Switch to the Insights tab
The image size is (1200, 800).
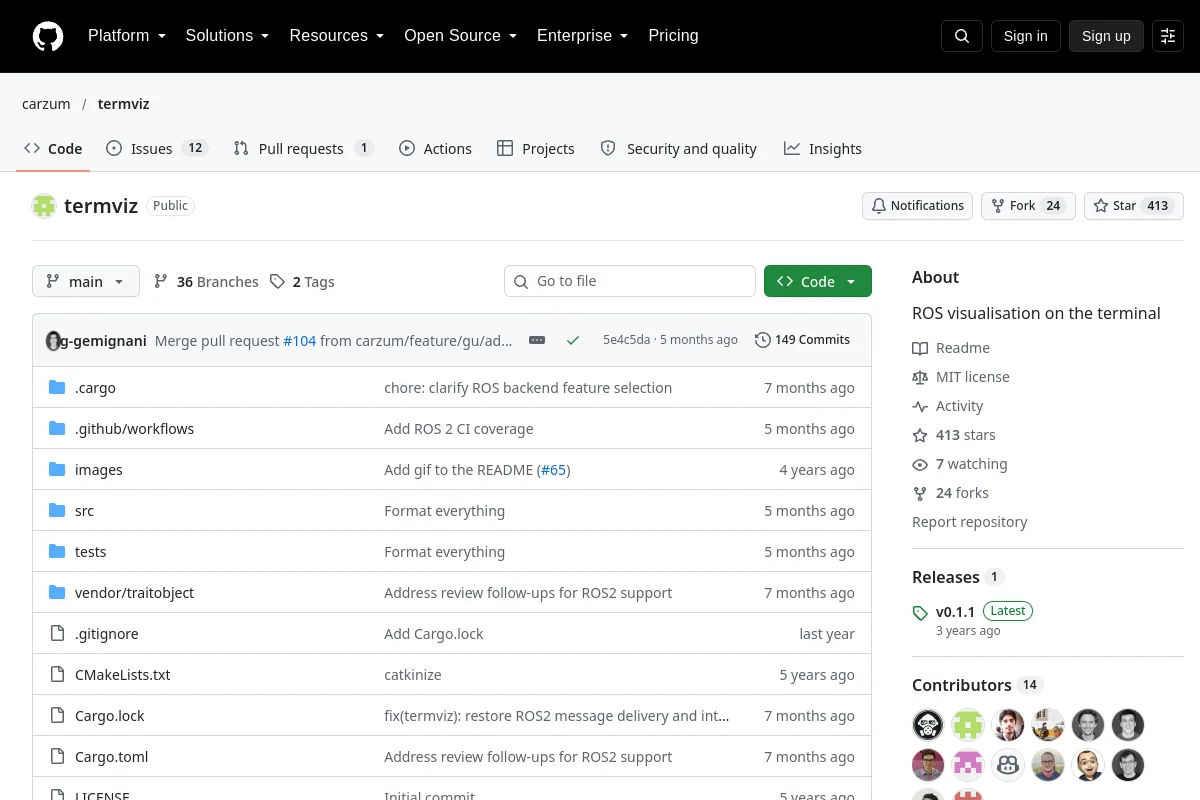pyautogui.click(x=822, y=149)
